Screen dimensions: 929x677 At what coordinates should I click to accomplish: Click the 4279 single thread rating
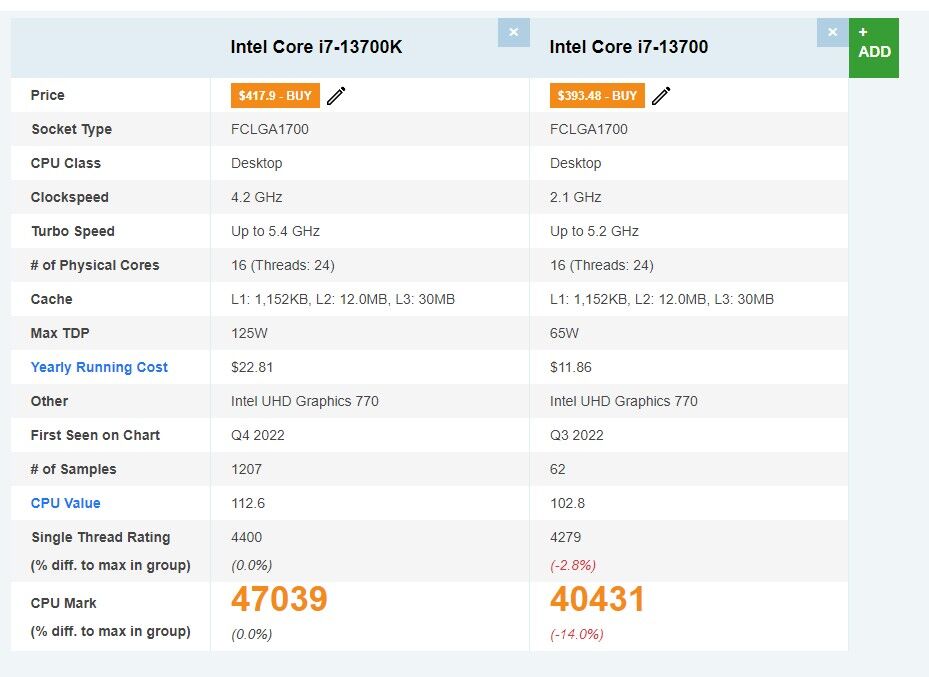[x=565, y=537]
